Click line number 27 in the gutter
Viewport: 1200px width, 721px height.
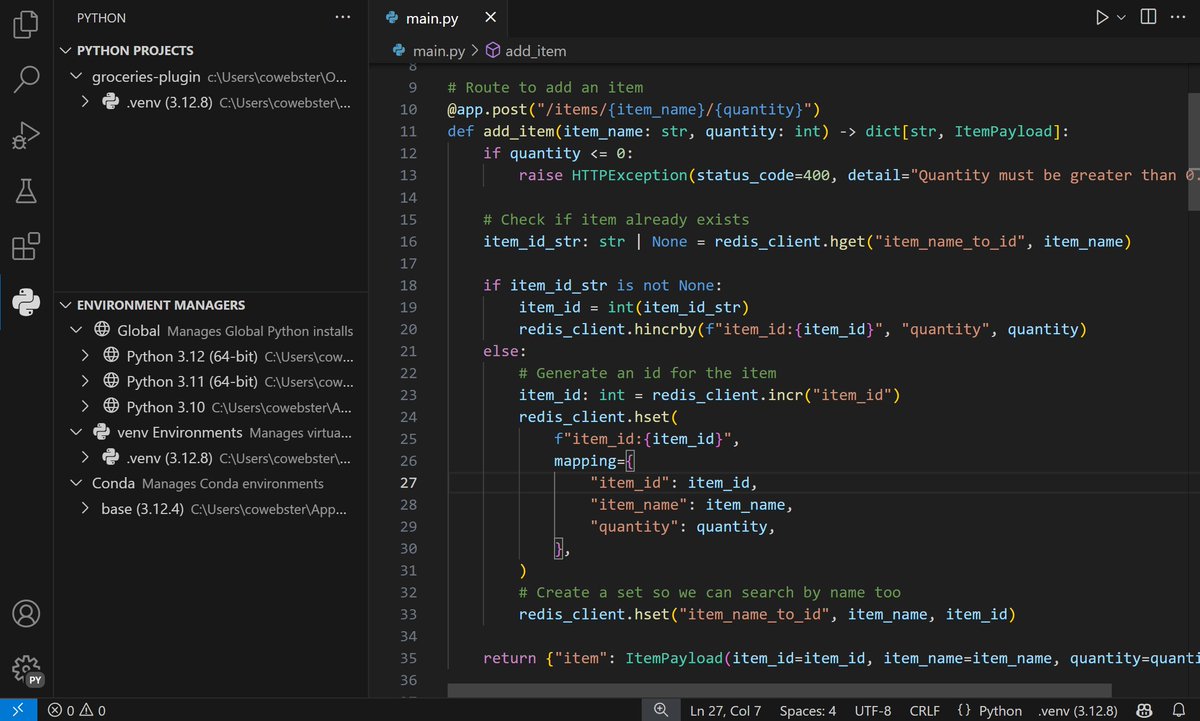(408, 483)
